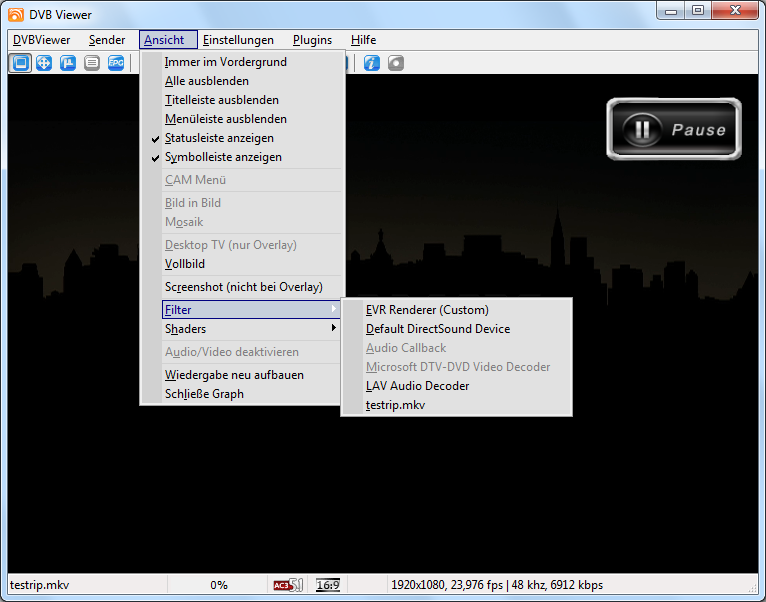Click the four-arrow toolbar icon
The height and width of the screenshot is (602, 766).
(44, 63)
